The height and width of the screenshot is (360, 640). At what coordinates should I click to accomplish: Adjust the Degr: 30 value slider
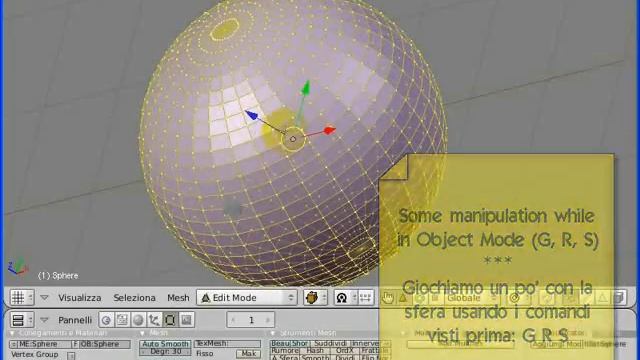pos(165,351)
